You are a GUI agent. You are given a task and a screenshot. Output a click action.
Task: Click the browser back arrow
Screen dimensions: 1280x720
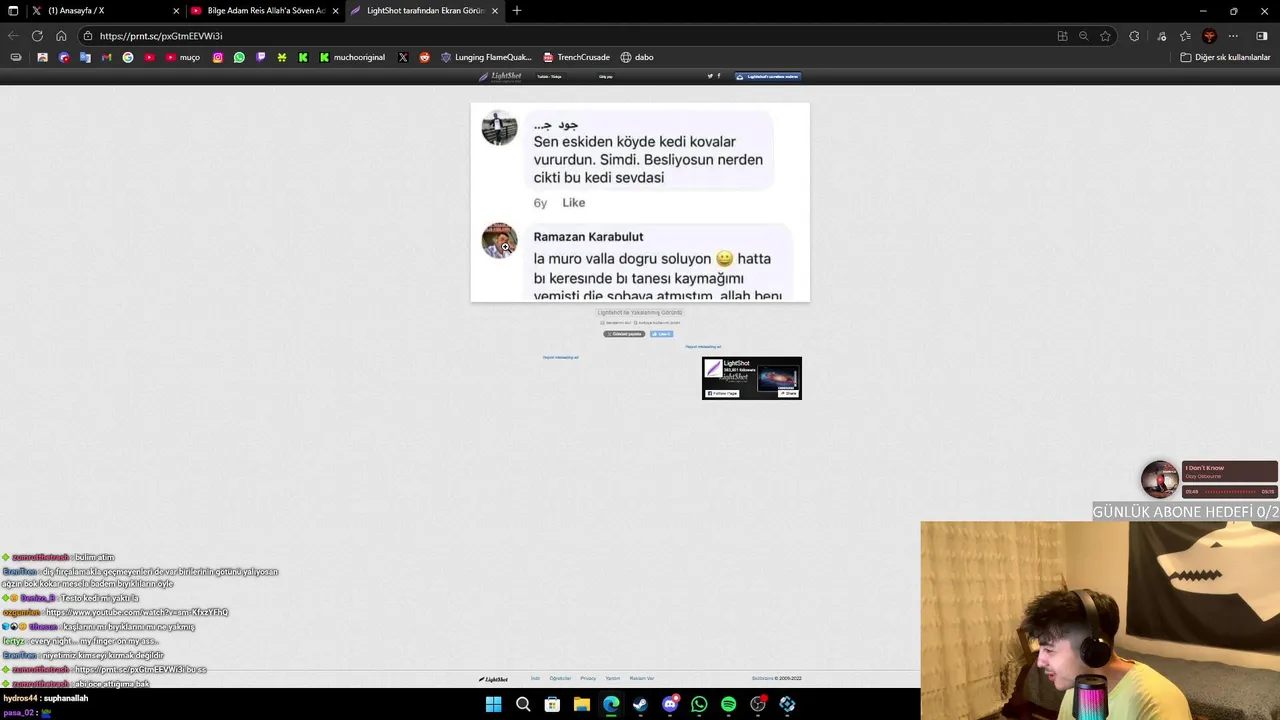13,36
